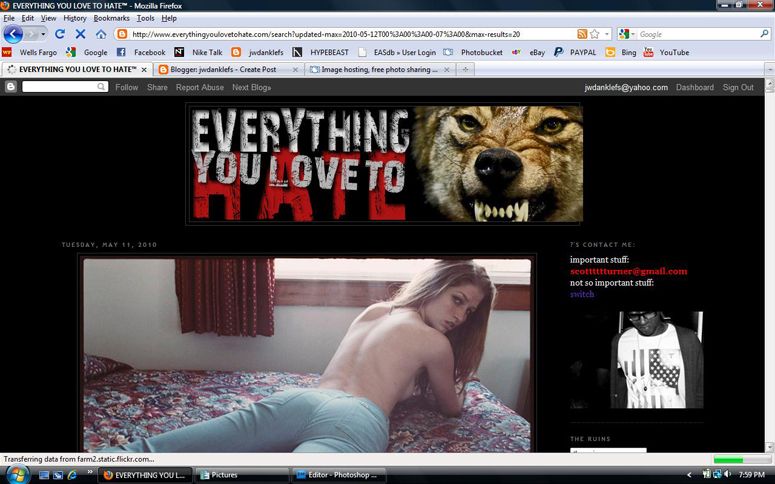This screenshot has height=484, width=775.
Task: Subscribe using the RSS feed icon
Action: tap(582, 34)
